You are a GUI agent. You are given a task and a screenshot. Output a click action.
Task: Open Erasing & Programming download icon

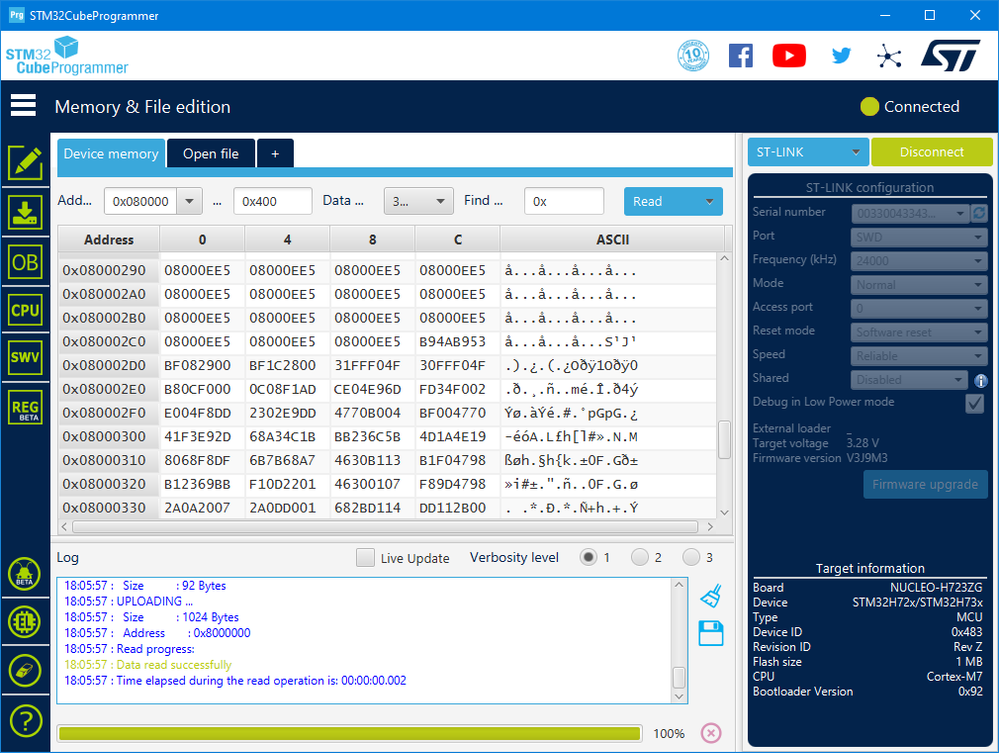pyautogui.click(x=25, y=212)
